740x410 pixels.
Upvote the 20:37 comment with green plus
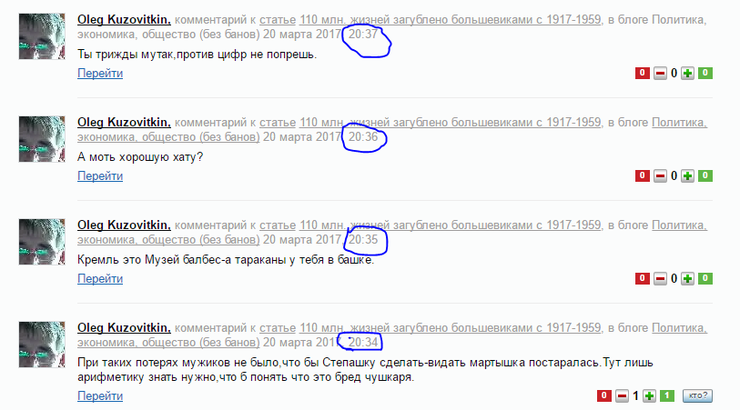(x=688, y=73)
